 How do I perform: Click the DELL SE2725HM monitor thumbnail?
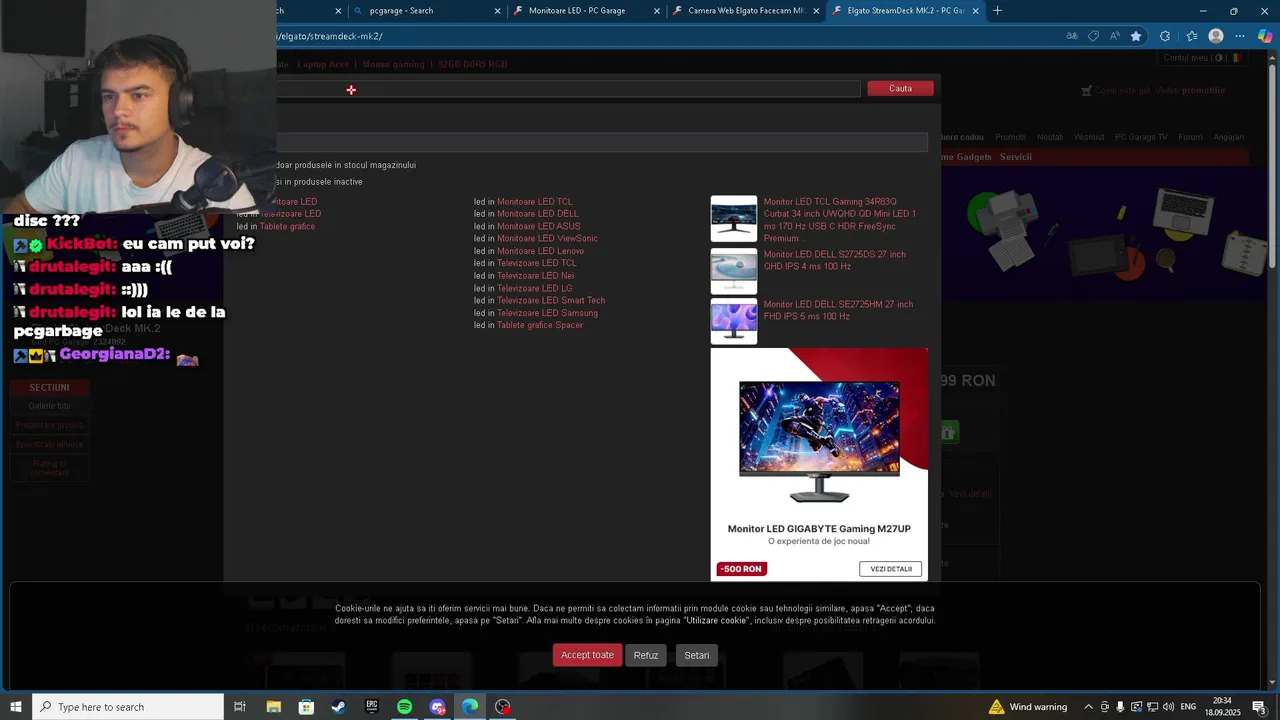point(734,321)
